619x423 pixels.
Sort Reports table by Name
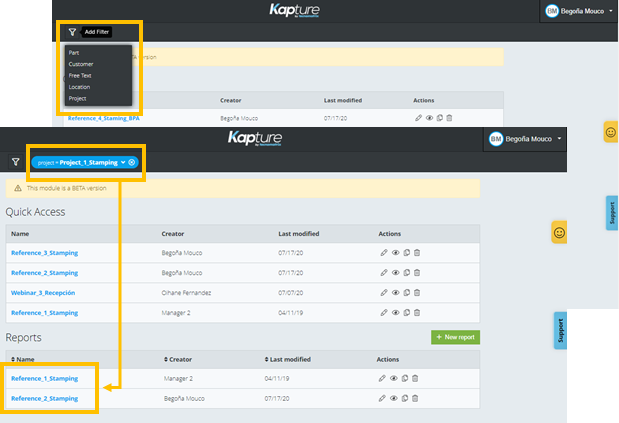tap(23, 359)
